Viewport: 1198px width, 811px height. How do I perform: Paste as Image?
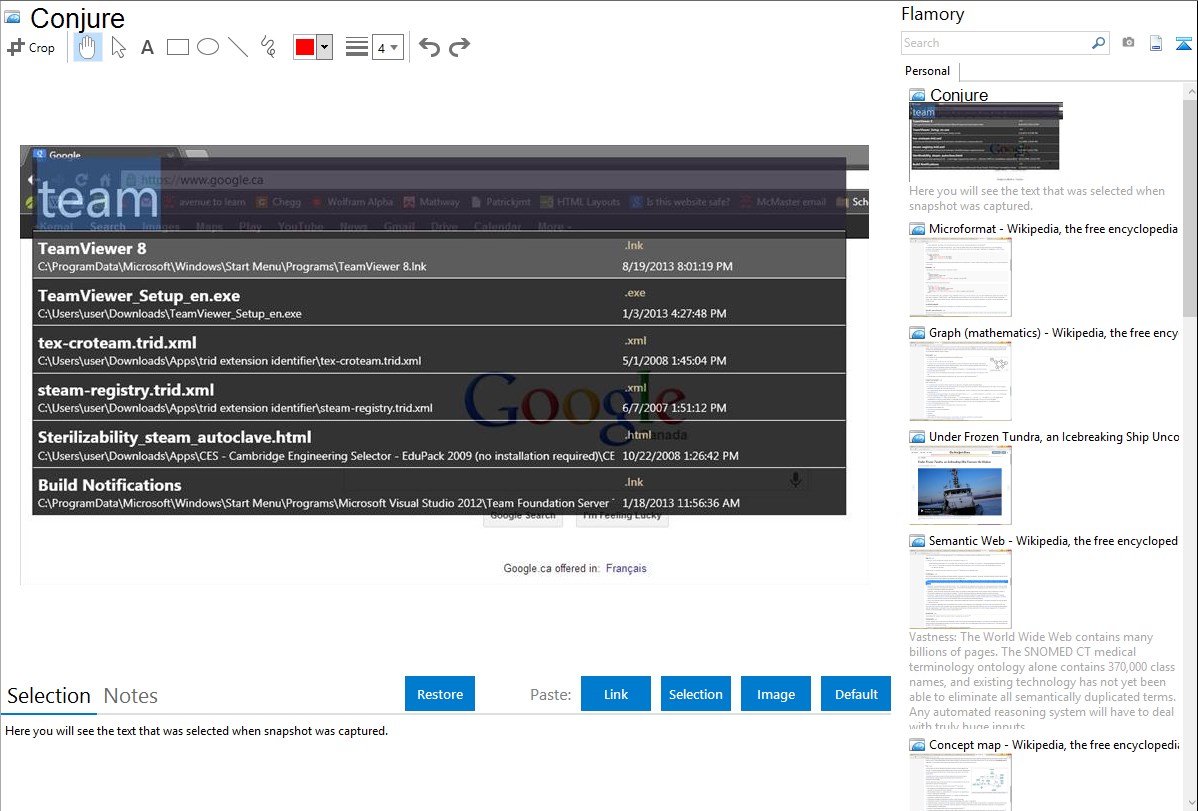click(775, 694)
